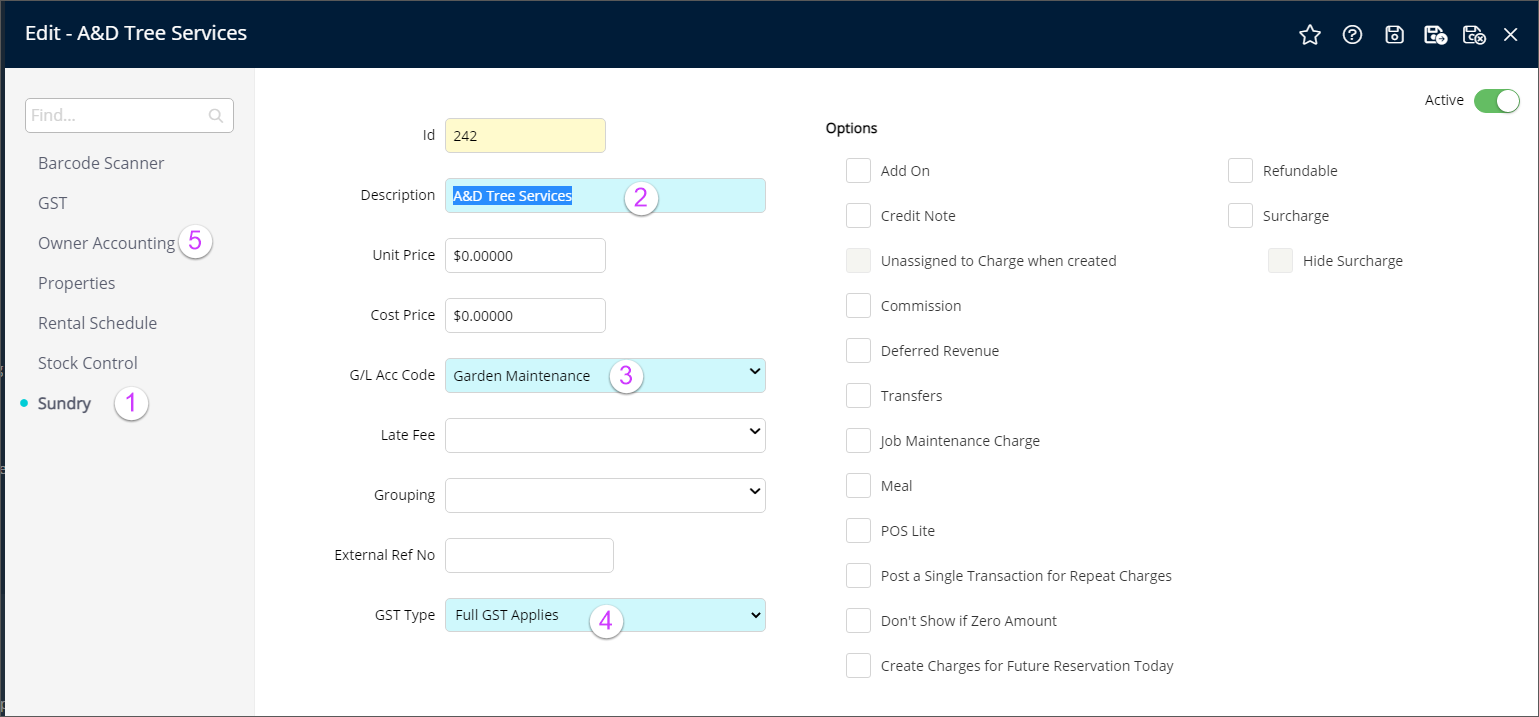Click the External Ref No field
The width and height of the screenshot is (1539, 717).
(x=528, y=555)
